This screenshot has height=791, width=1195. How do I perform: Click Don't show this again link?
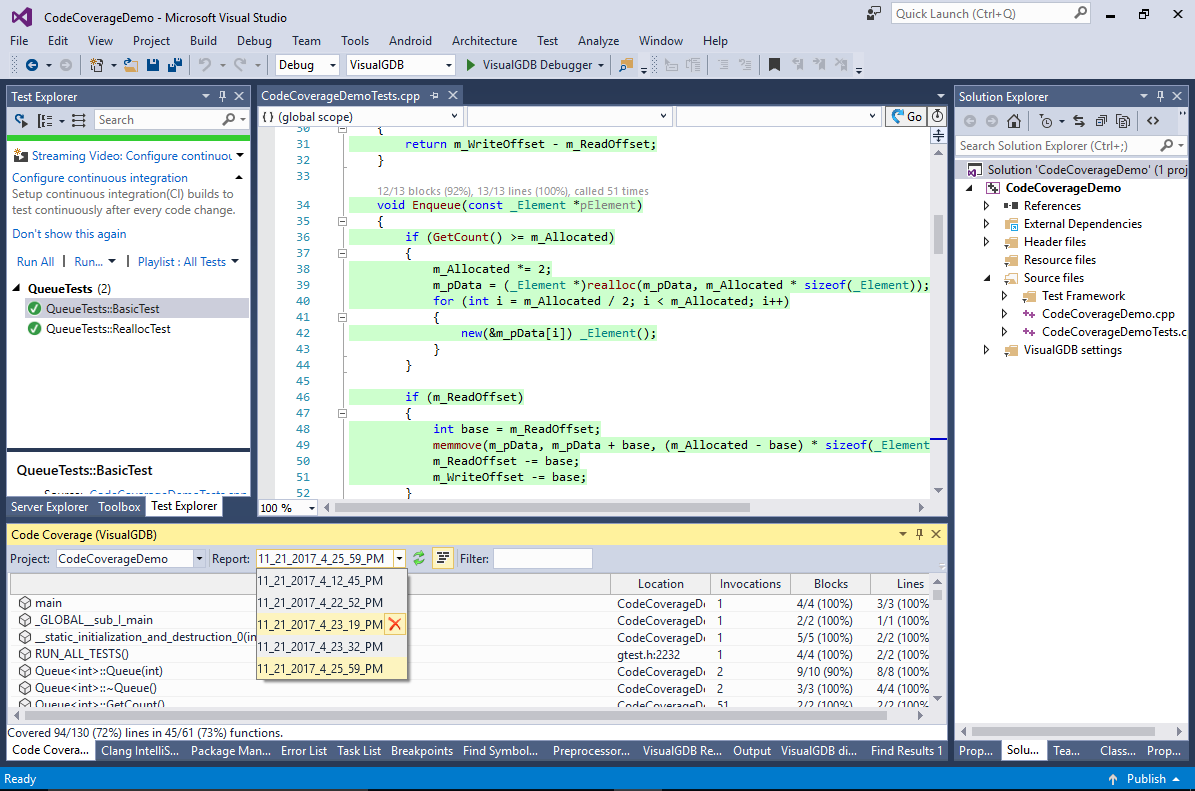tap(69, 234)
